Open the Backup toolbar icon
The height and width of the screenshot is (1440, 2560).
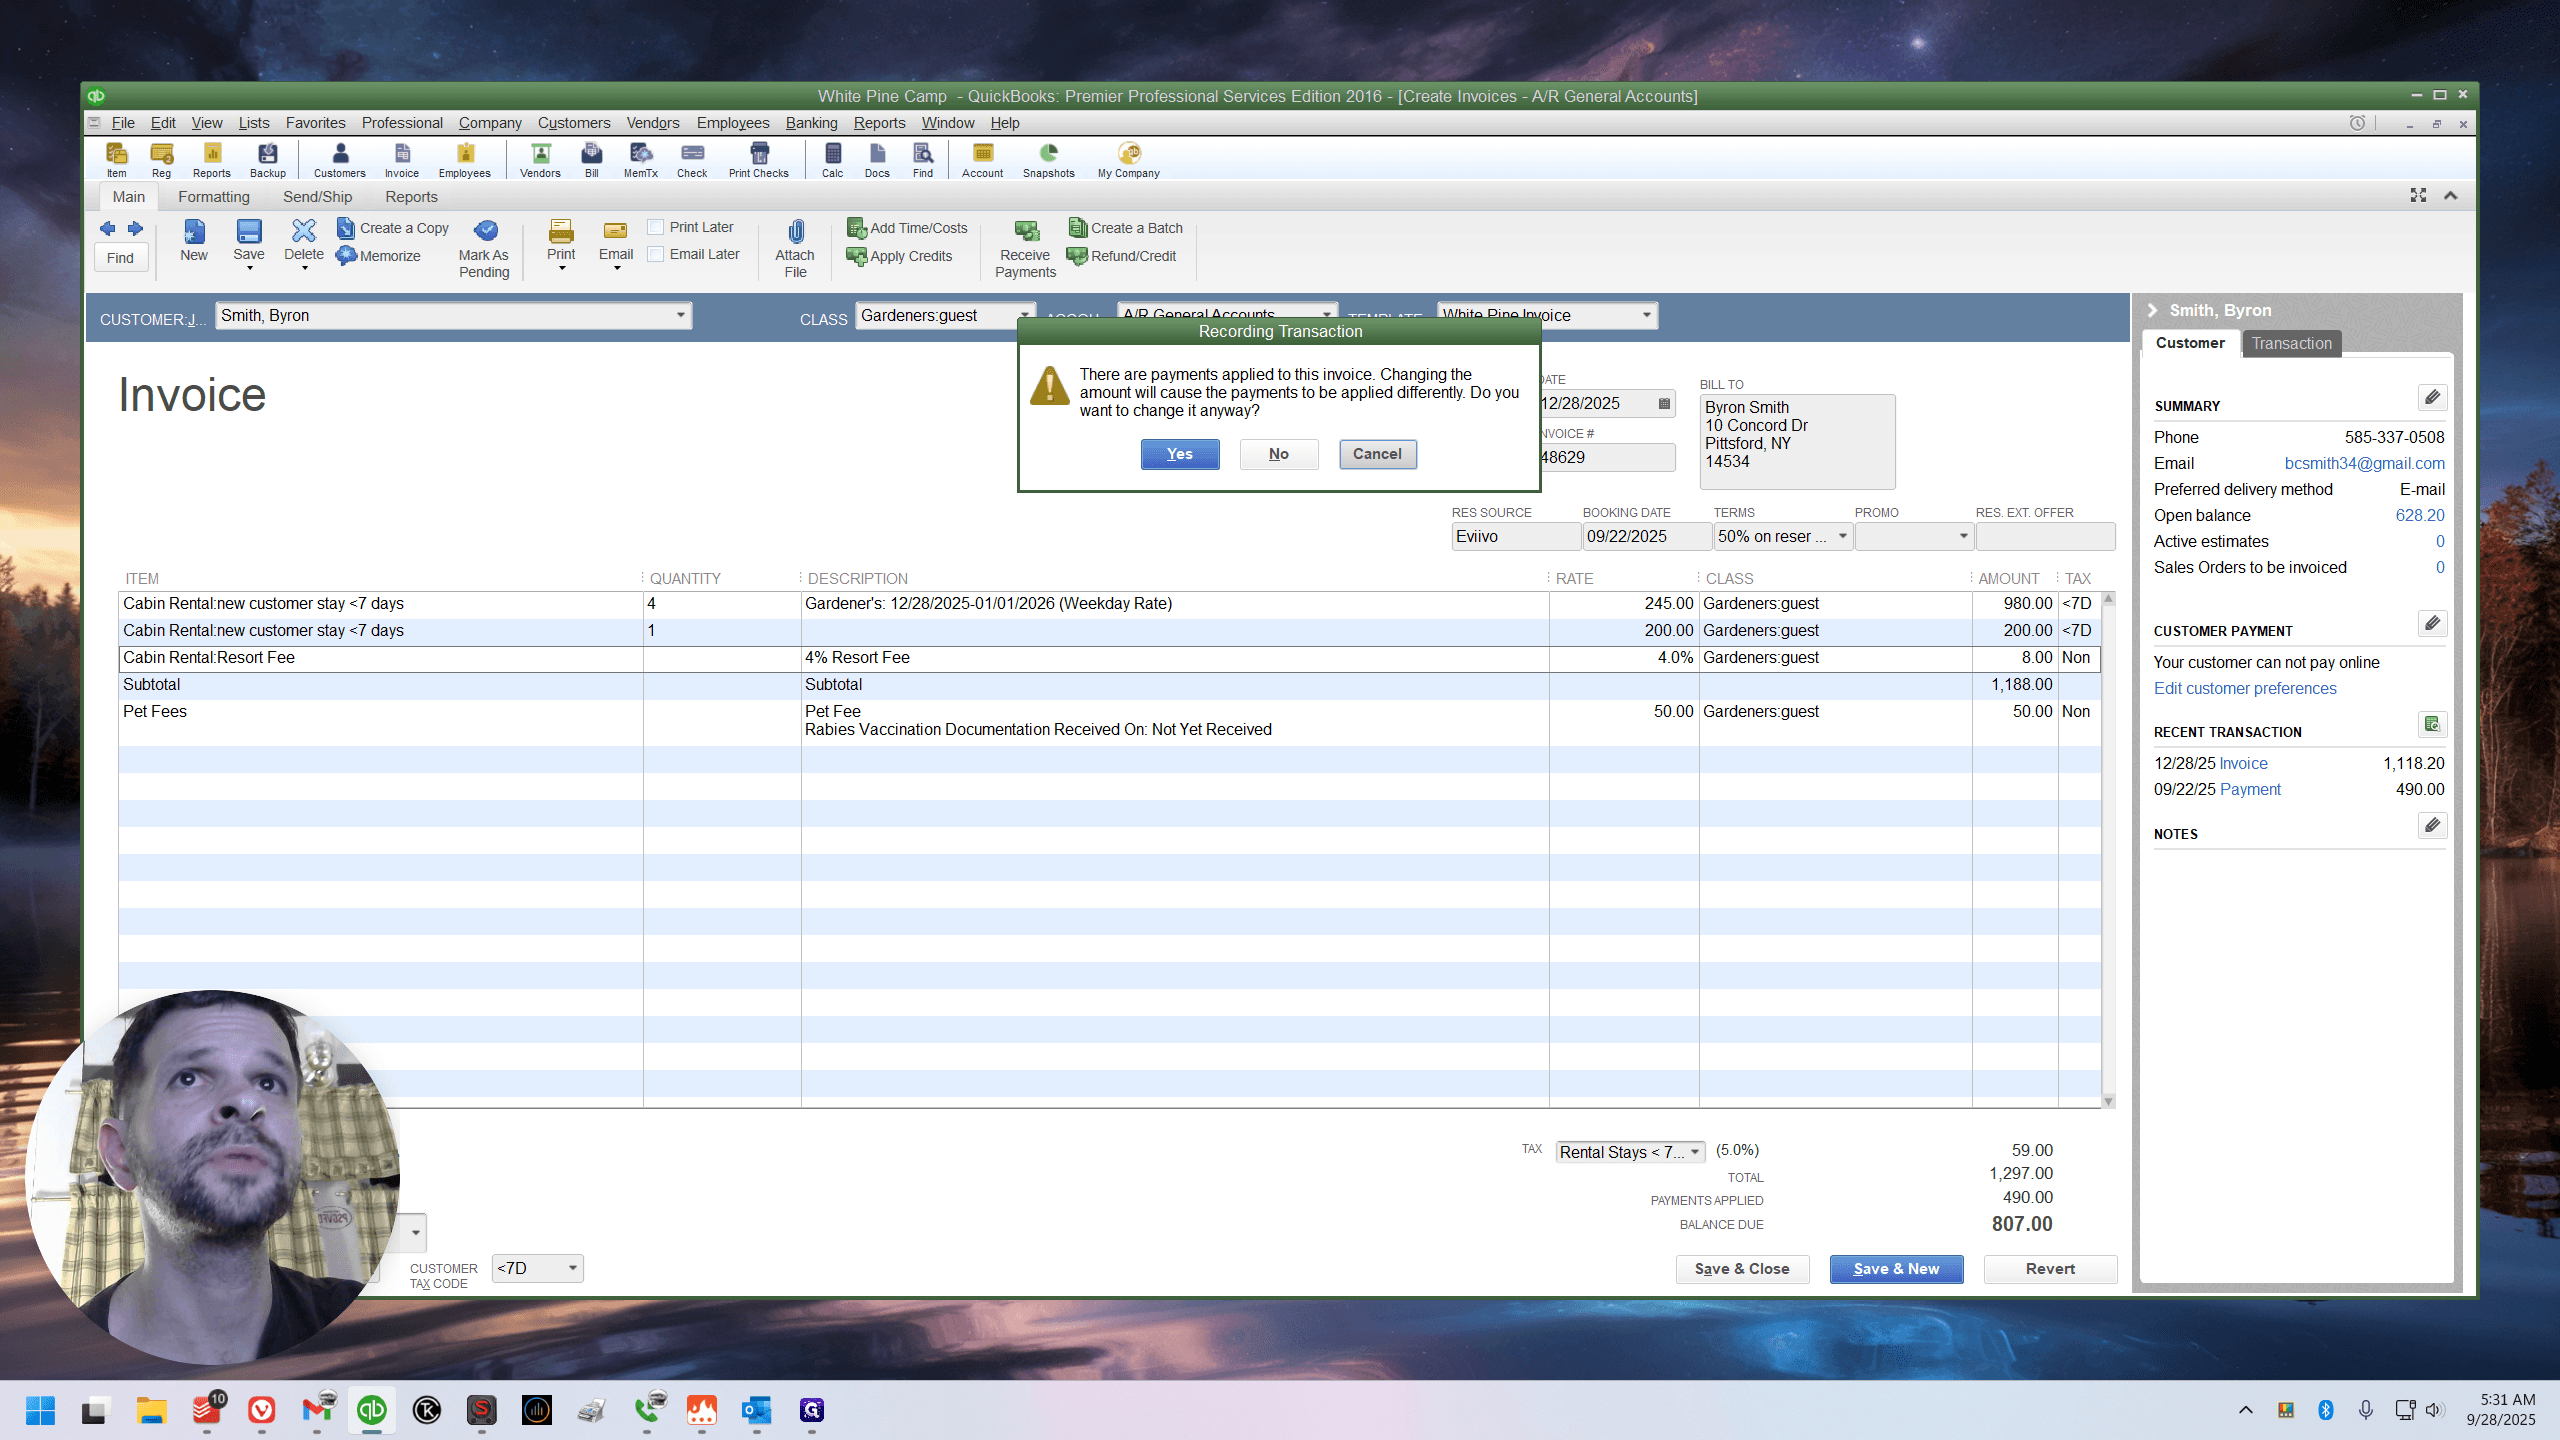[268, 160]
